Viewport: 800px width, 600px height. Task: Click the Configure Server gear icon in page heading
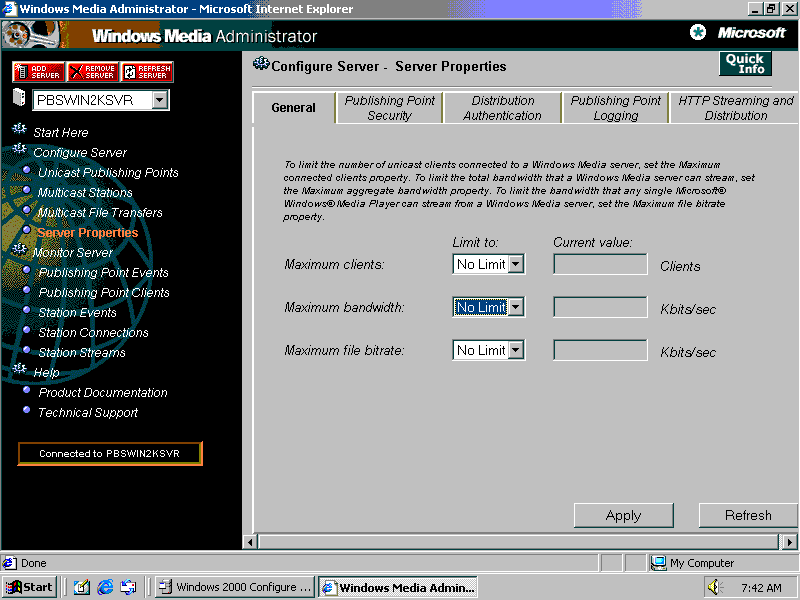pos(261,64)
